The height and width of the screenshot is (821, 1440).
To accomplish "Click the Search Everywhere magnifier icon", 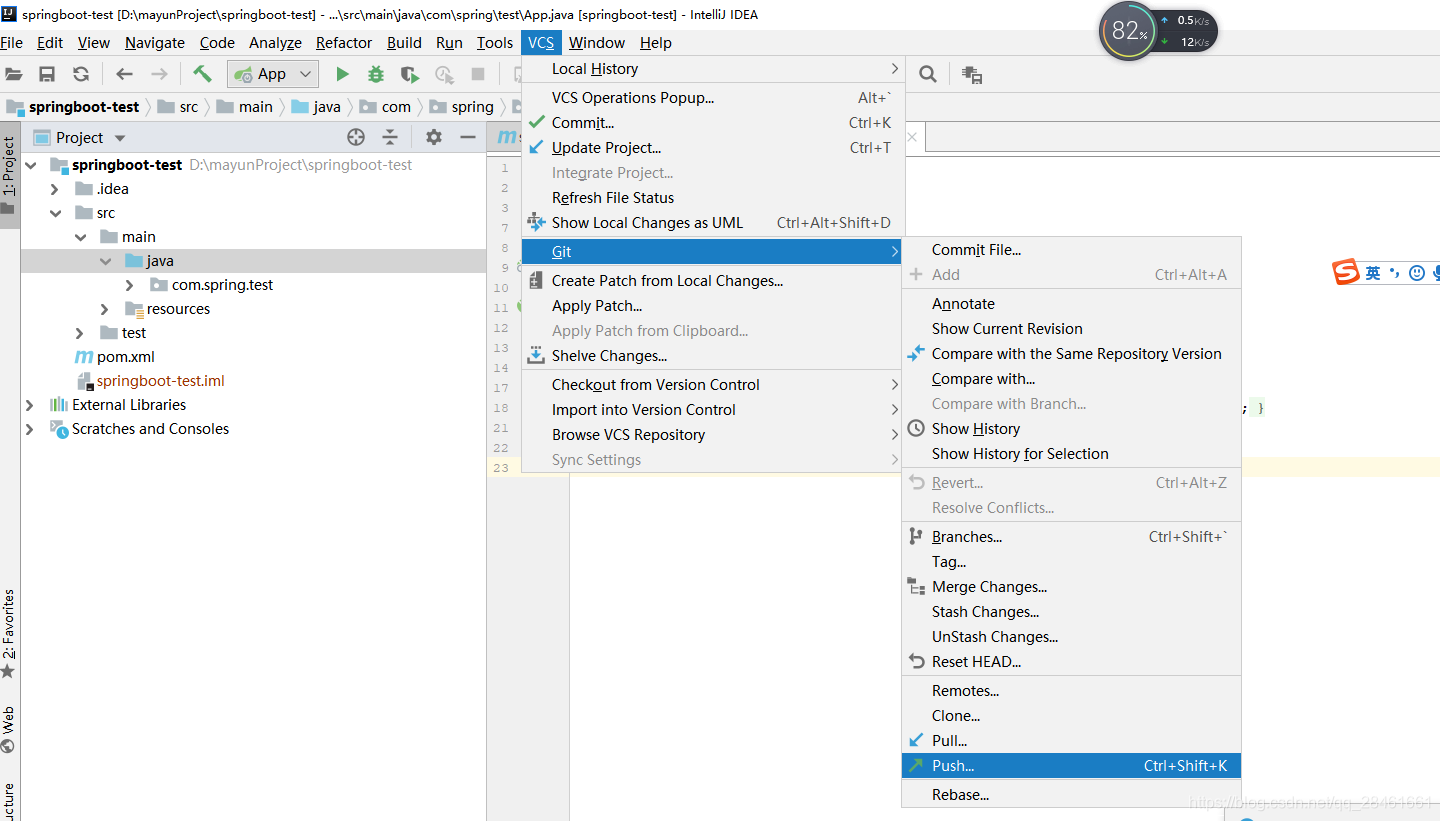I will tap(928, 74).
